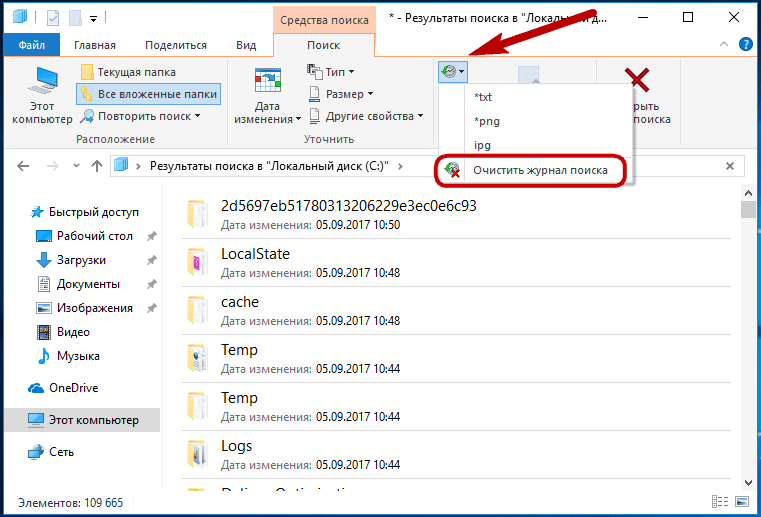Viewport: 761px width, 517px height.
Task: Select the Search ribbon tab
Action: pos(324,45)
